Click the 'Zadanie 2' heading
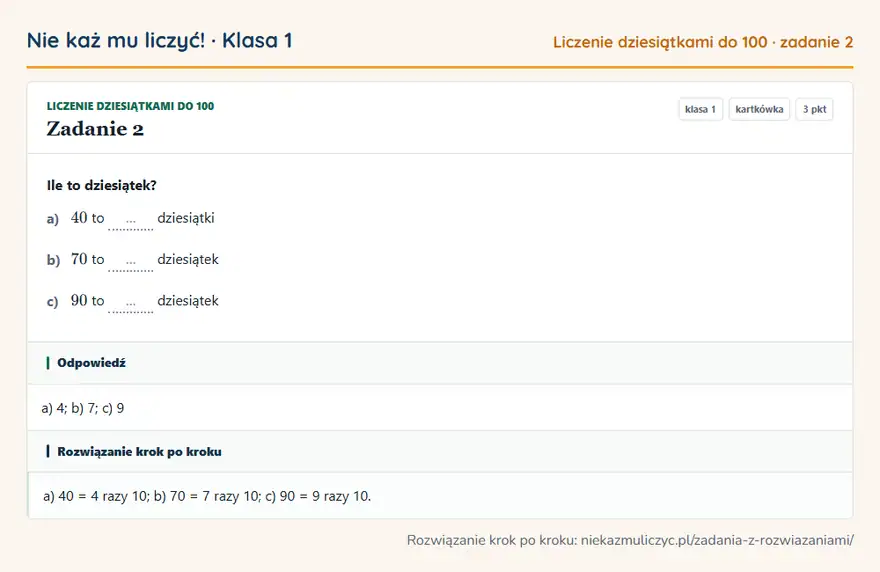The width and height of the screenshot is (880, 572). coord(95,129)
